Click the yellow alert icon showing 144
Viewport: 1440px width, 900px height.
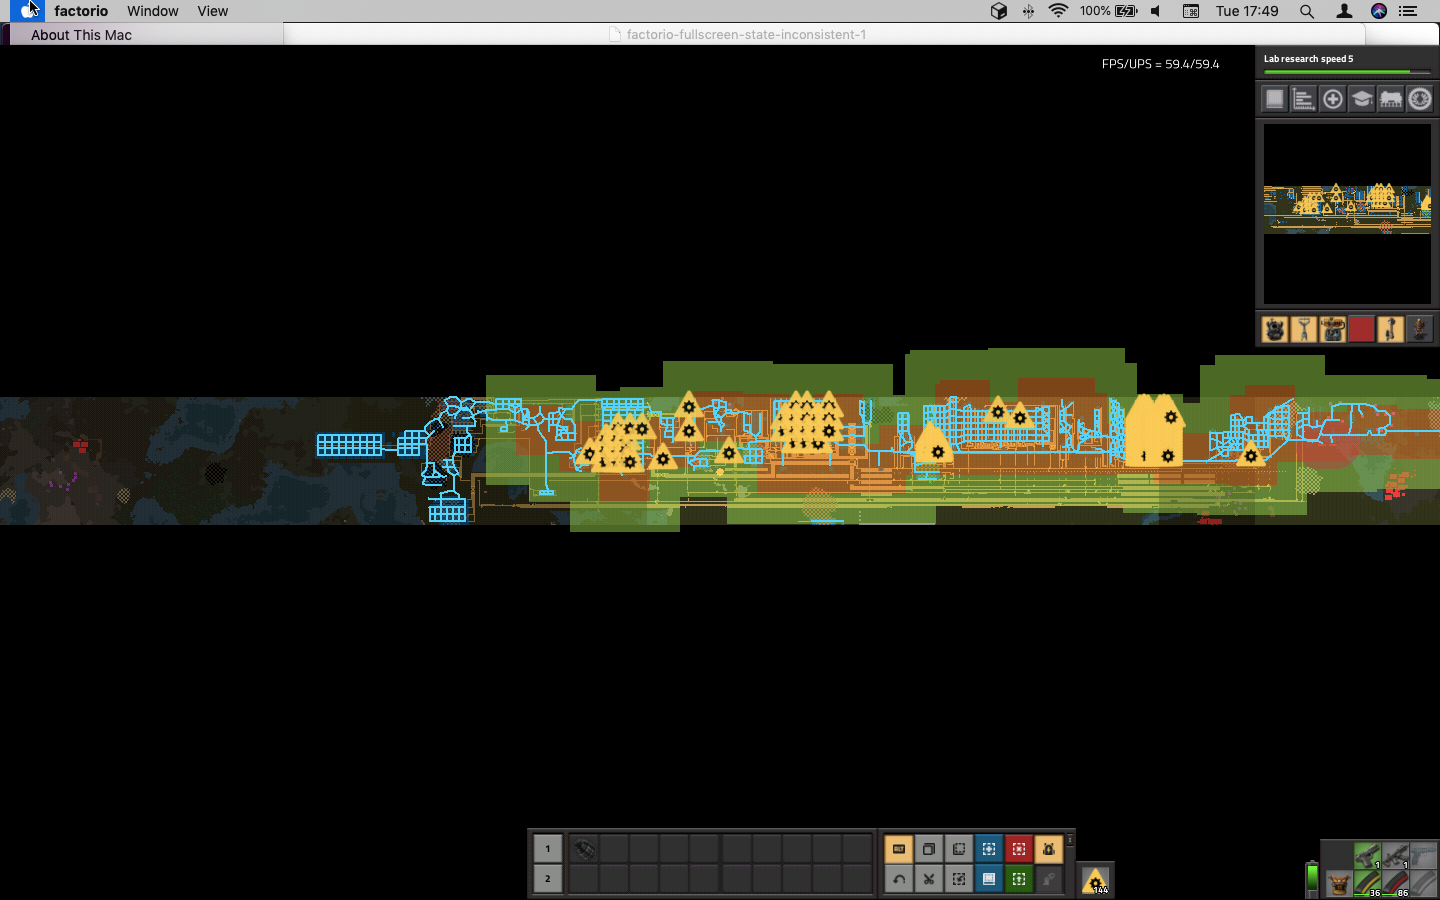click(1096, 880)
